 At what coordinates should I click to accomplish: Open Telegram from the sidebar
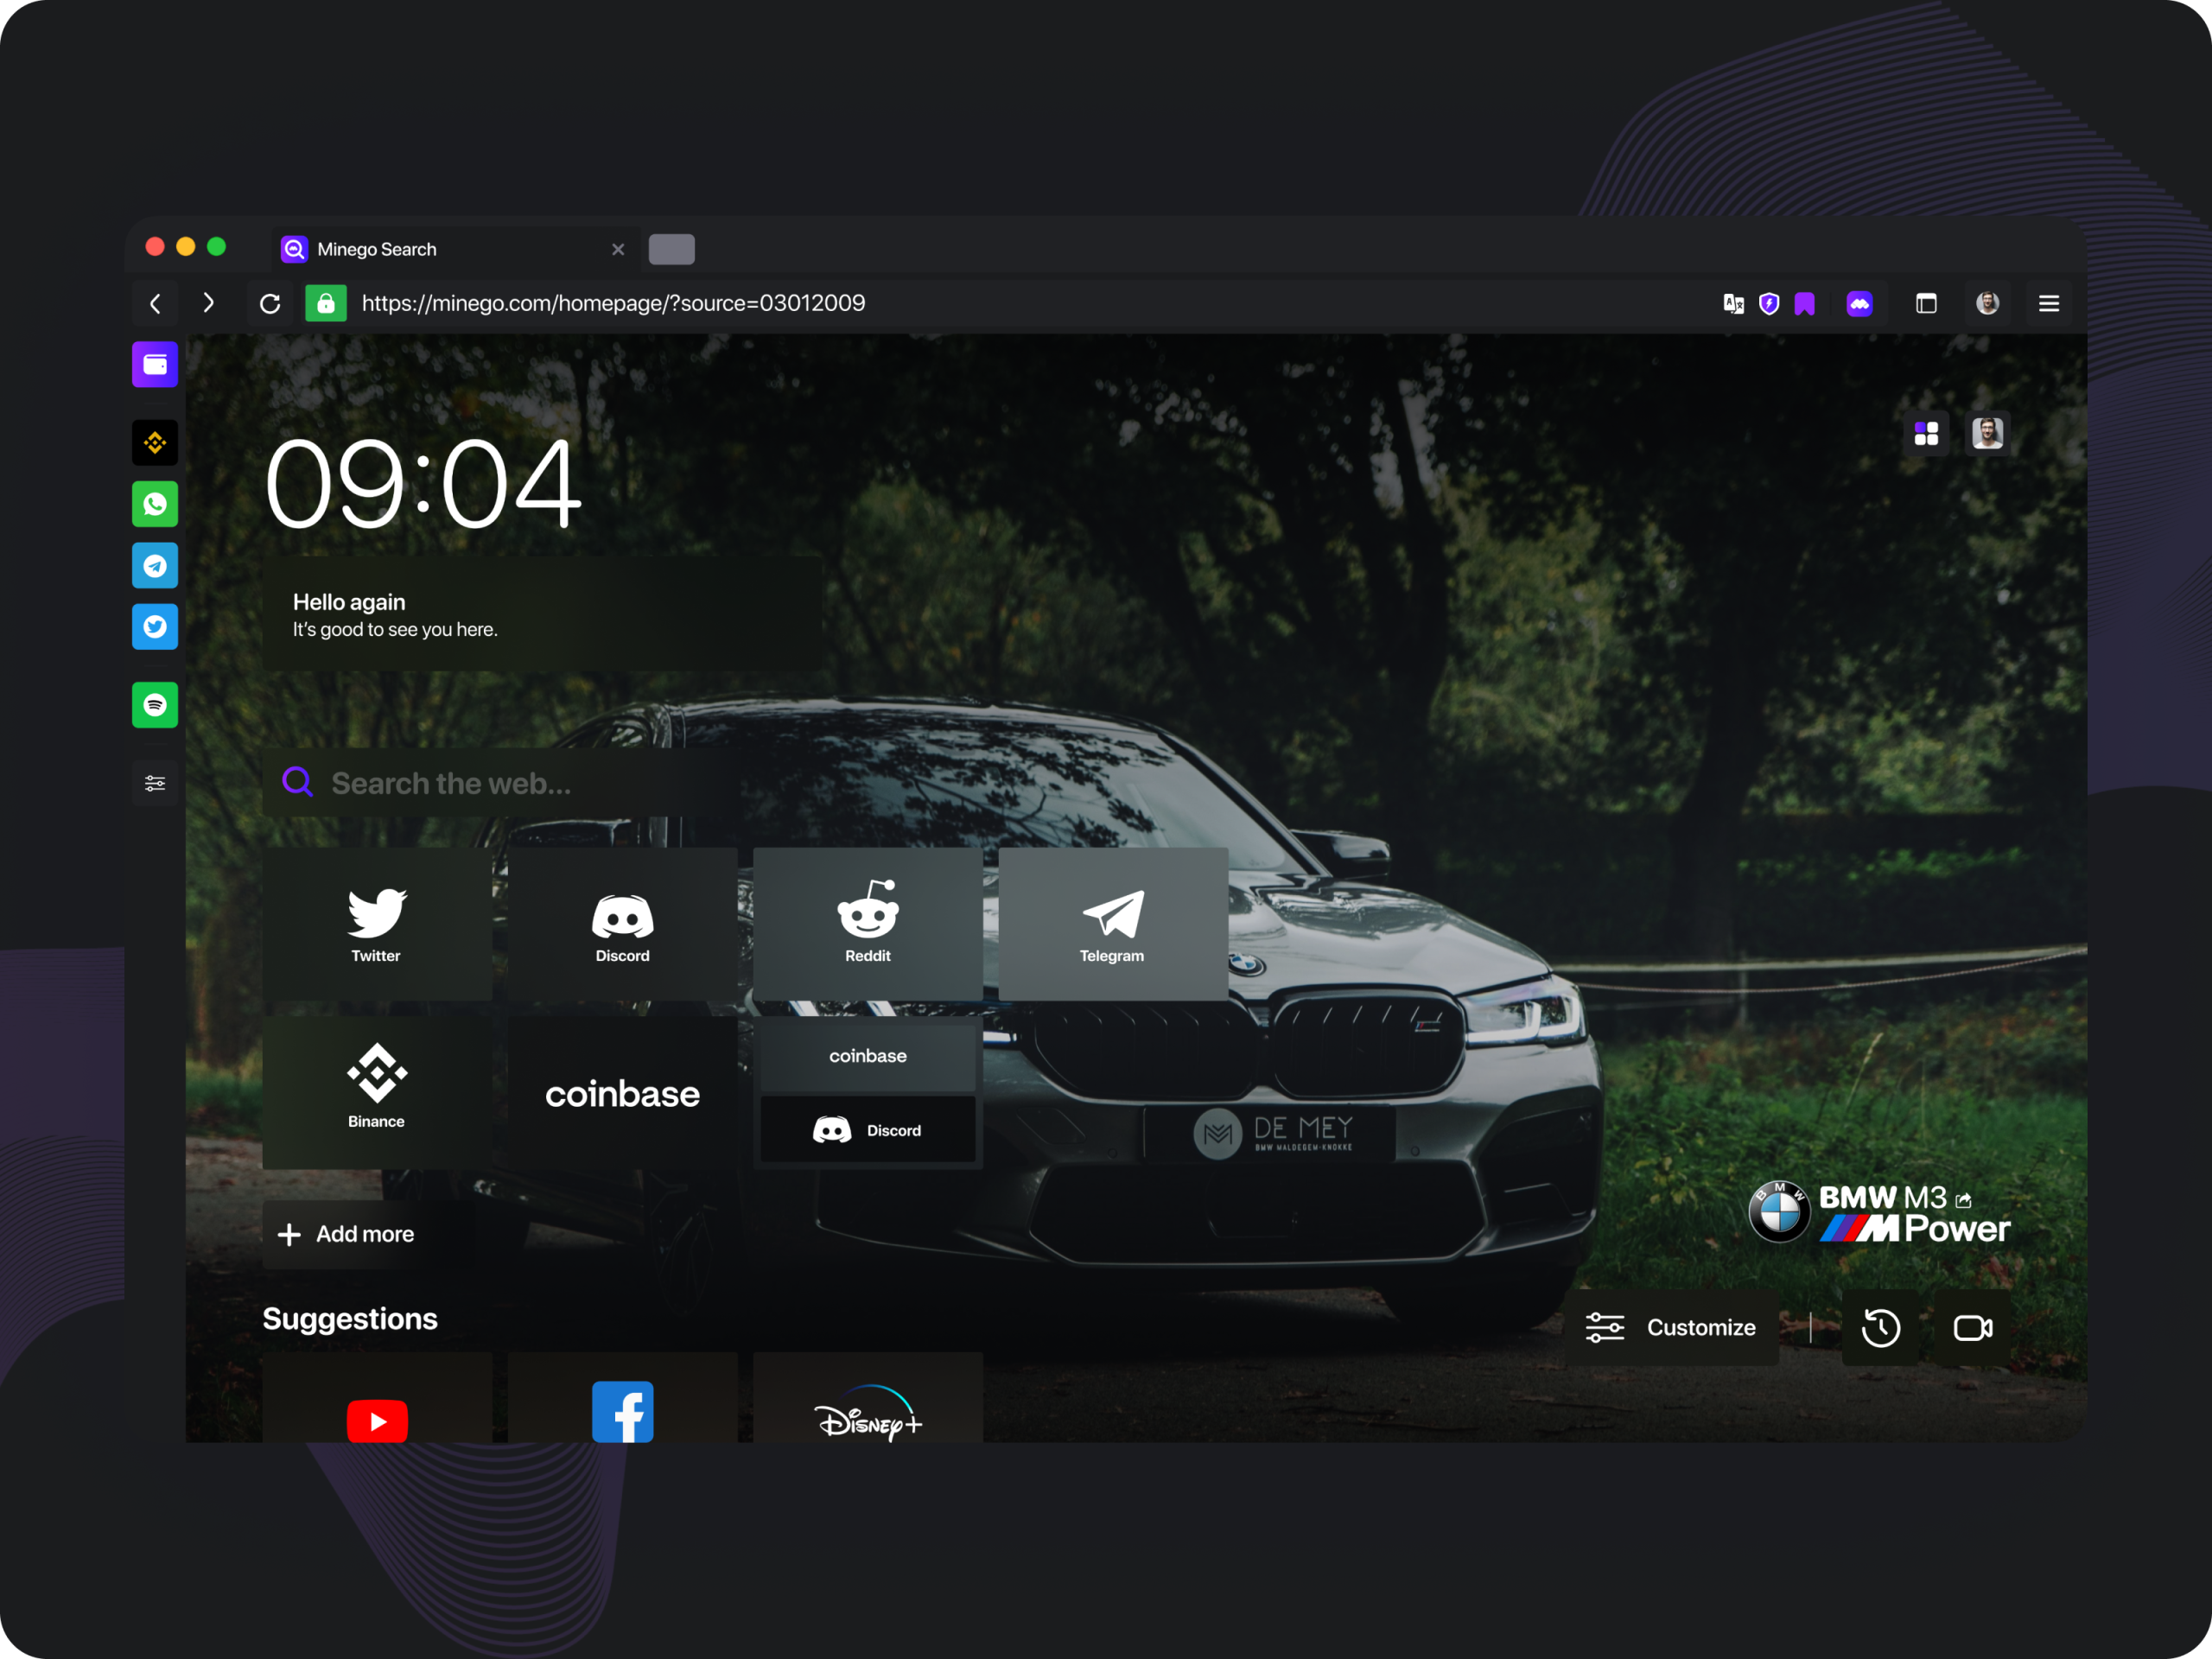(155, 566)
